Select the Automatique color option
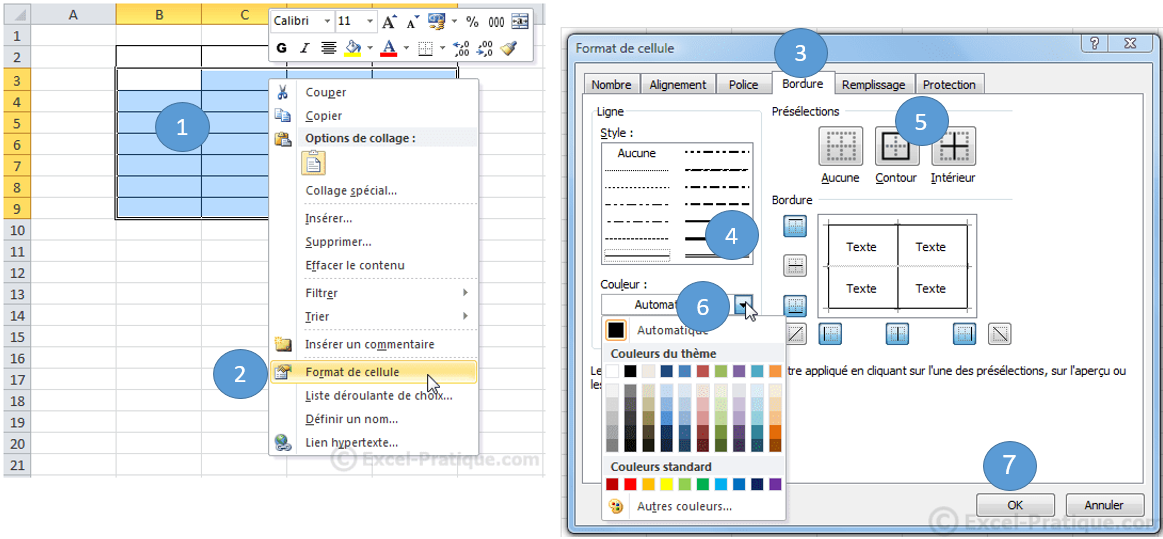The width and height of the screenshot is (1163, 539). [x=673, y=331]
